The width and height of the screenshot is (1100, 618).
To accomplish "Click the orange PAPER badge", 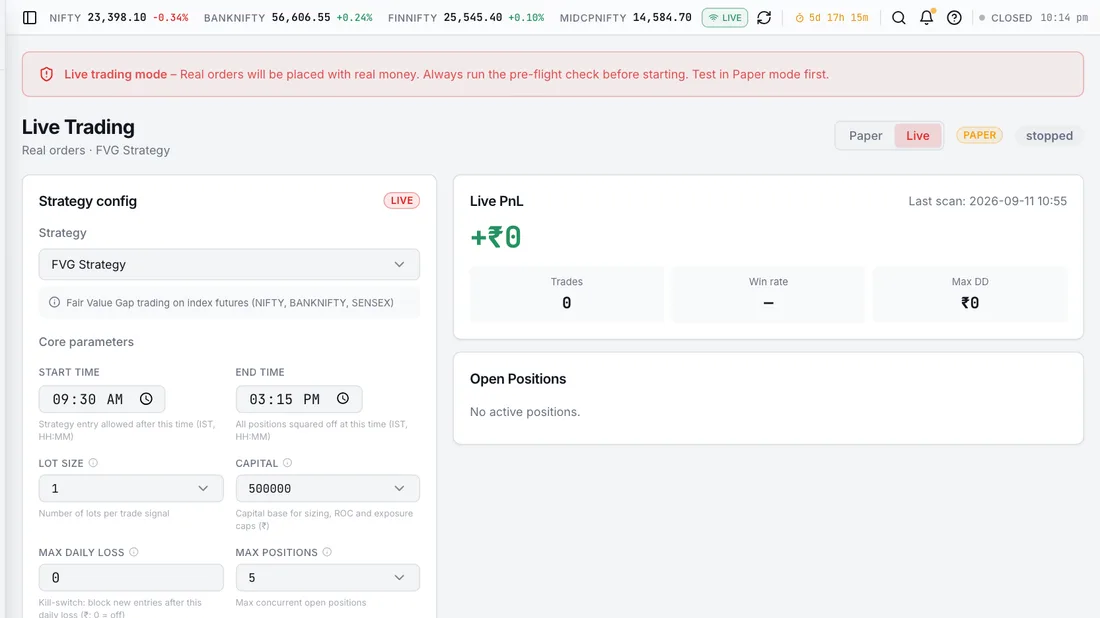I will click(x=979, y=135).
